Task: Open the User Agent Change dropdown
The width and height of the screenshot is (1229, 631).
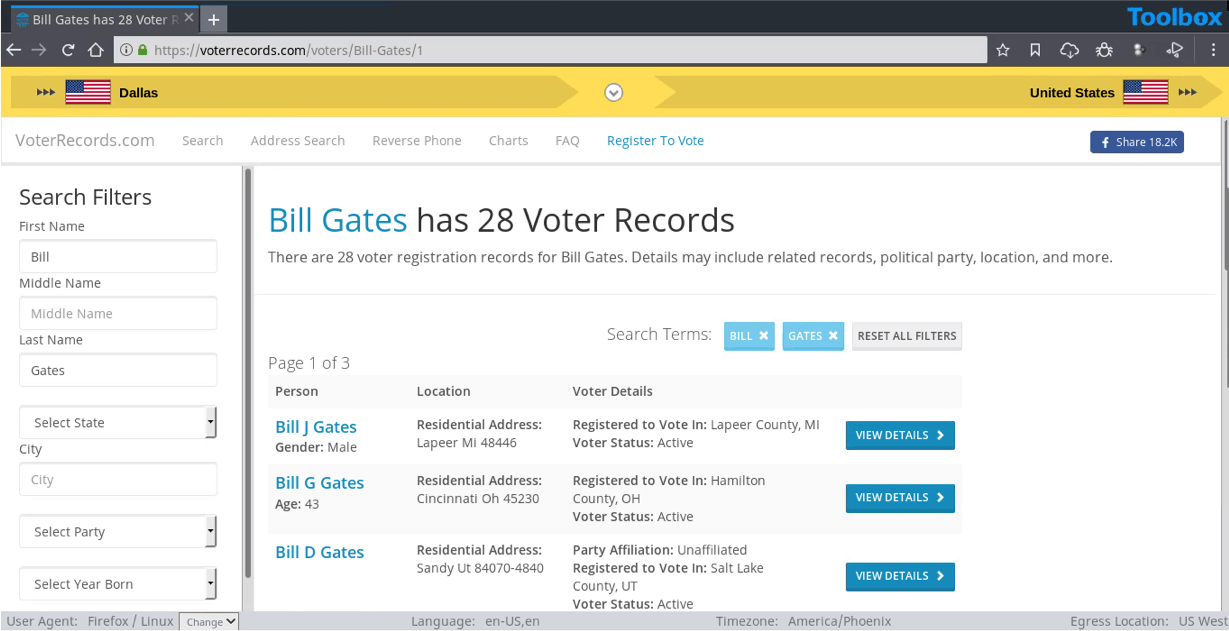Action: 209,622
